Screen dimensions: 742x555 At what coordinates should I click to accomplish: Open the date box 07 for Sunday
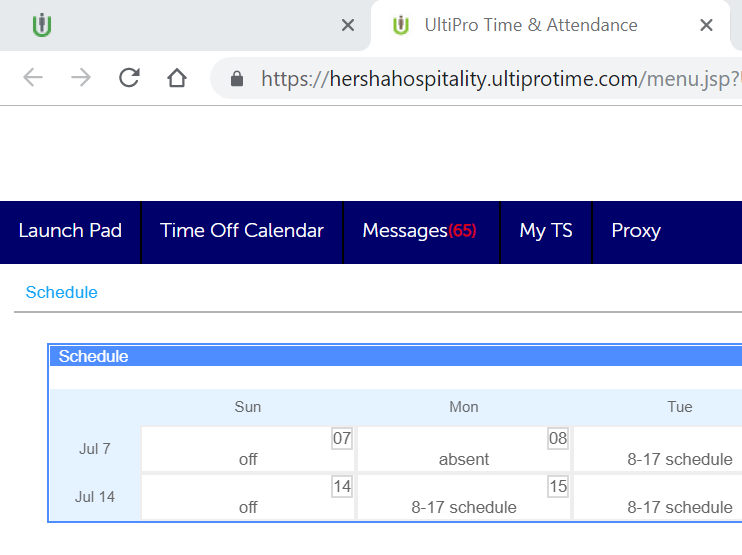point(342,438)
